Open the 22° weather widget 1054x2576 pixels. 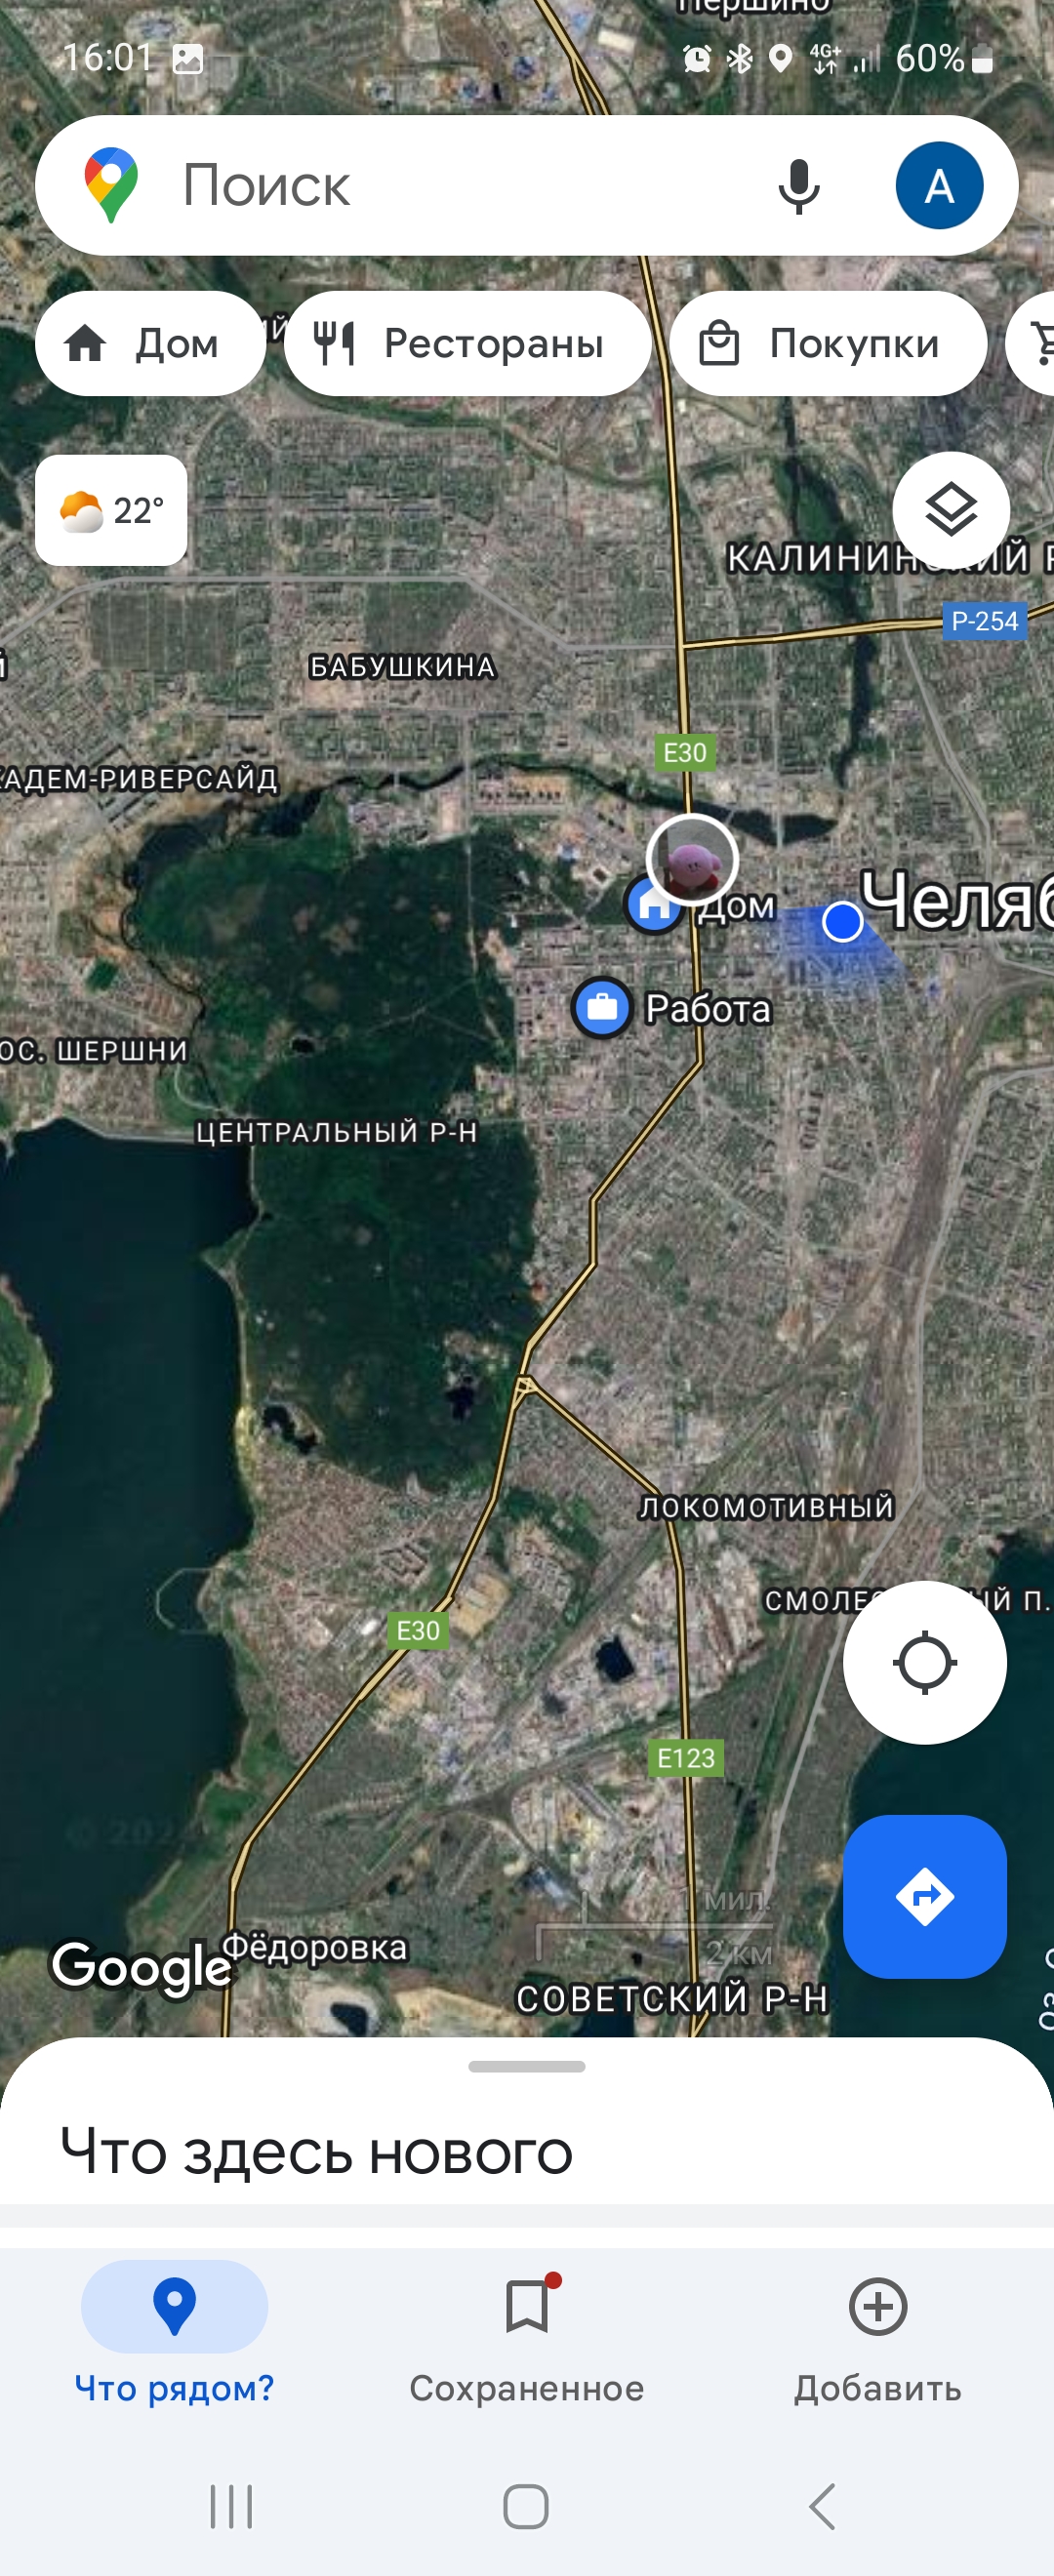pyautogui.click(x=111, y=510)
